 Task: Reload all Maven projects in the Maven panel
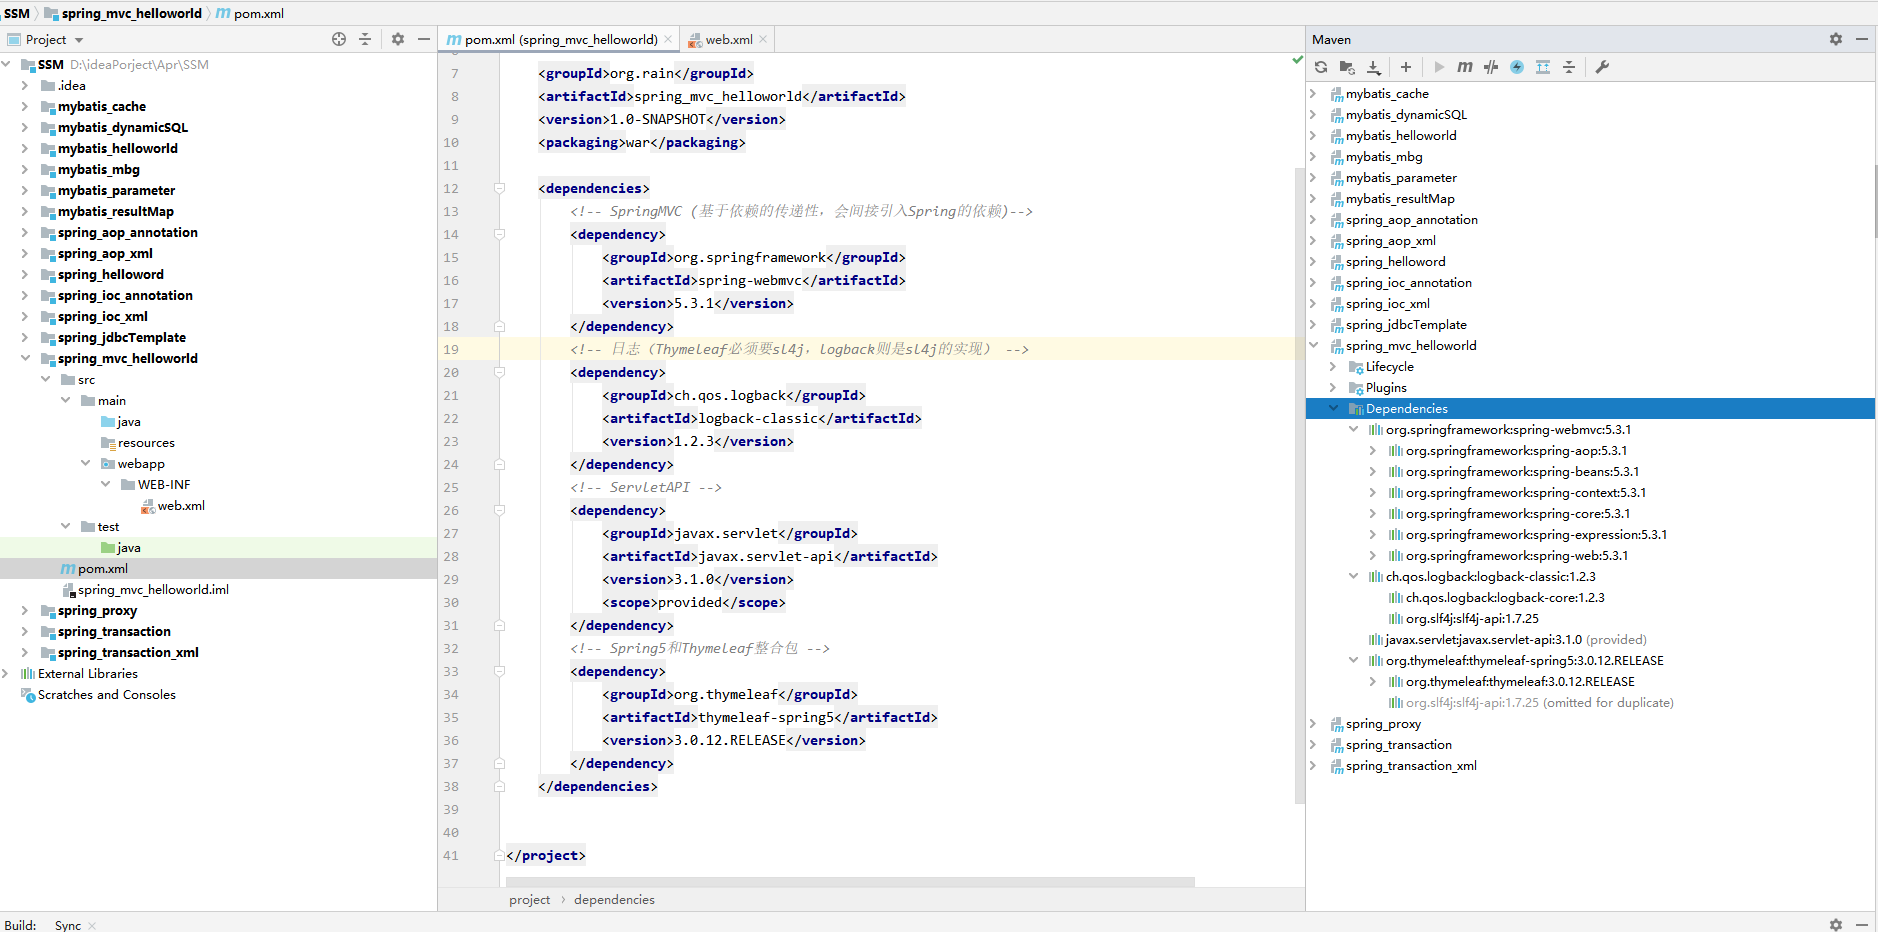point(1321,67)
